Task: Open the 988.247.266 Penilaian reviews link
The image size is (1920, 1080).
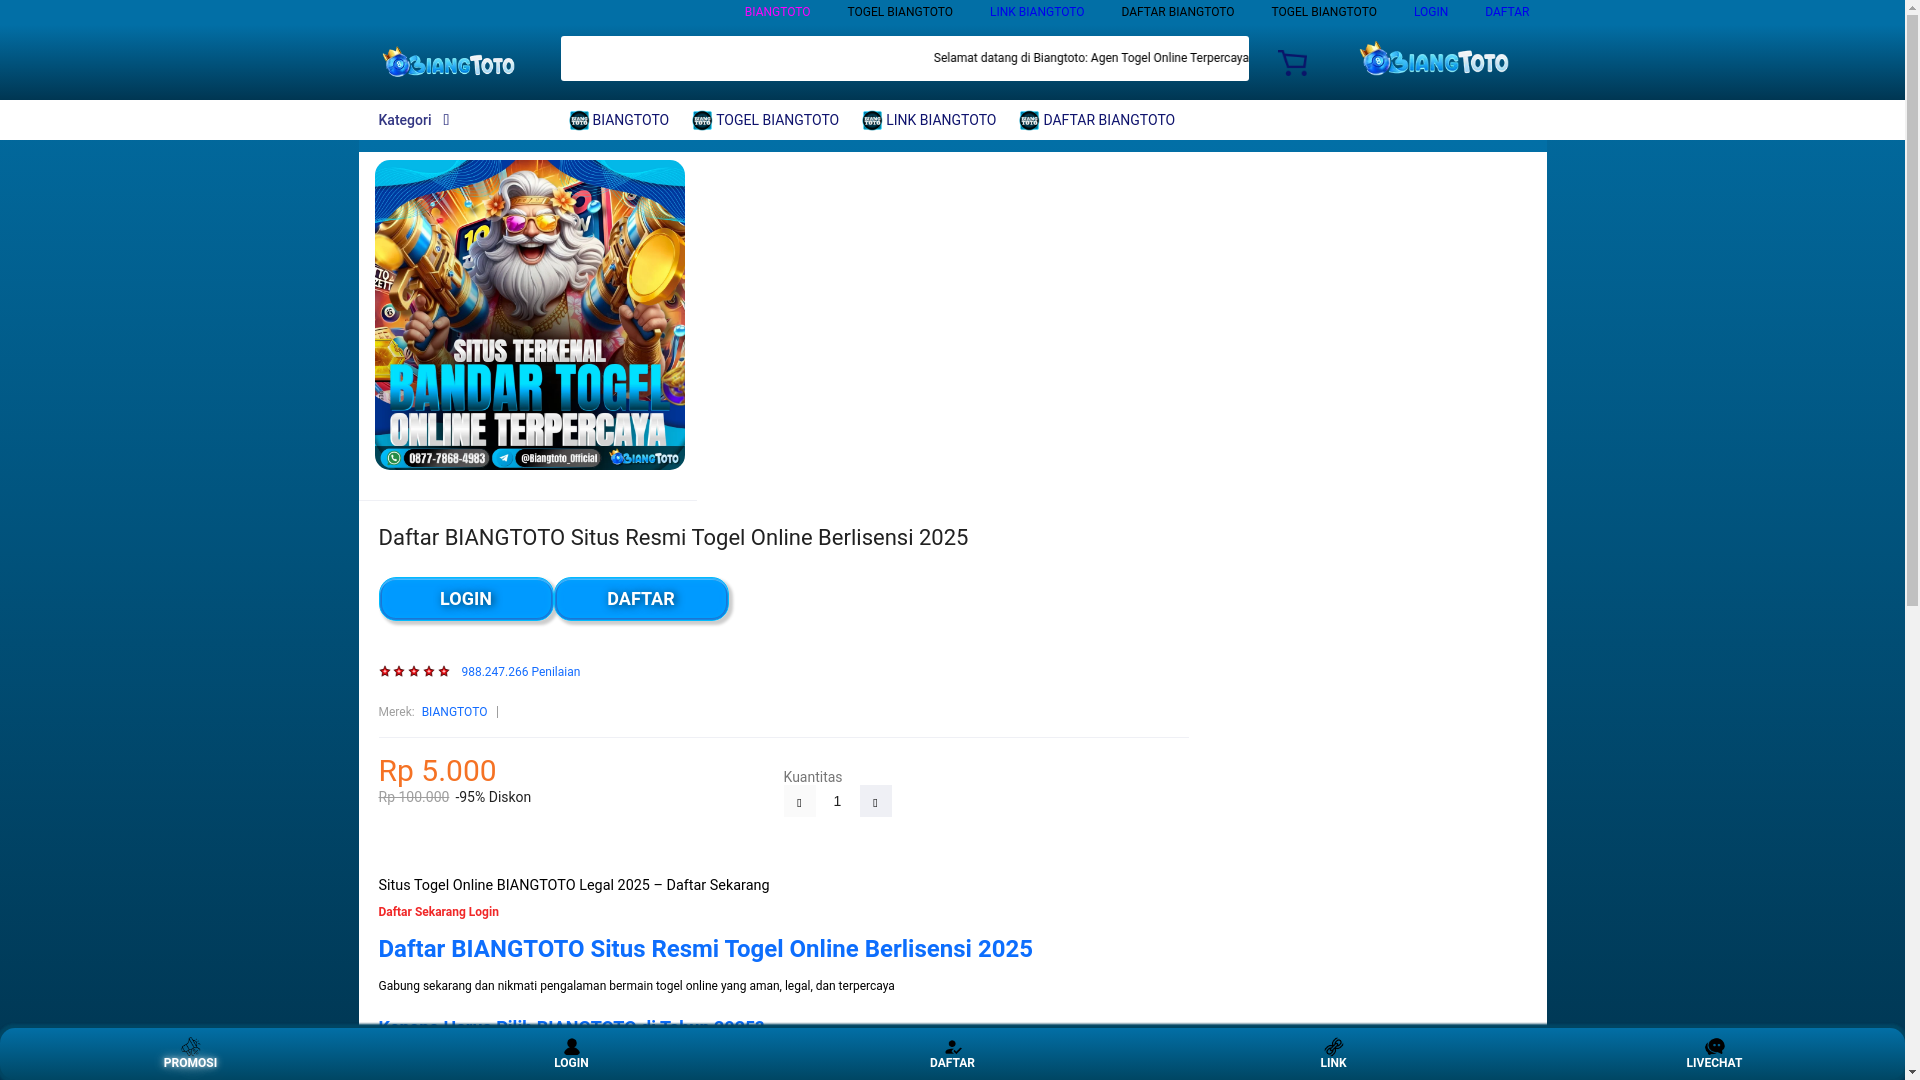Action: tap(520, 672)
